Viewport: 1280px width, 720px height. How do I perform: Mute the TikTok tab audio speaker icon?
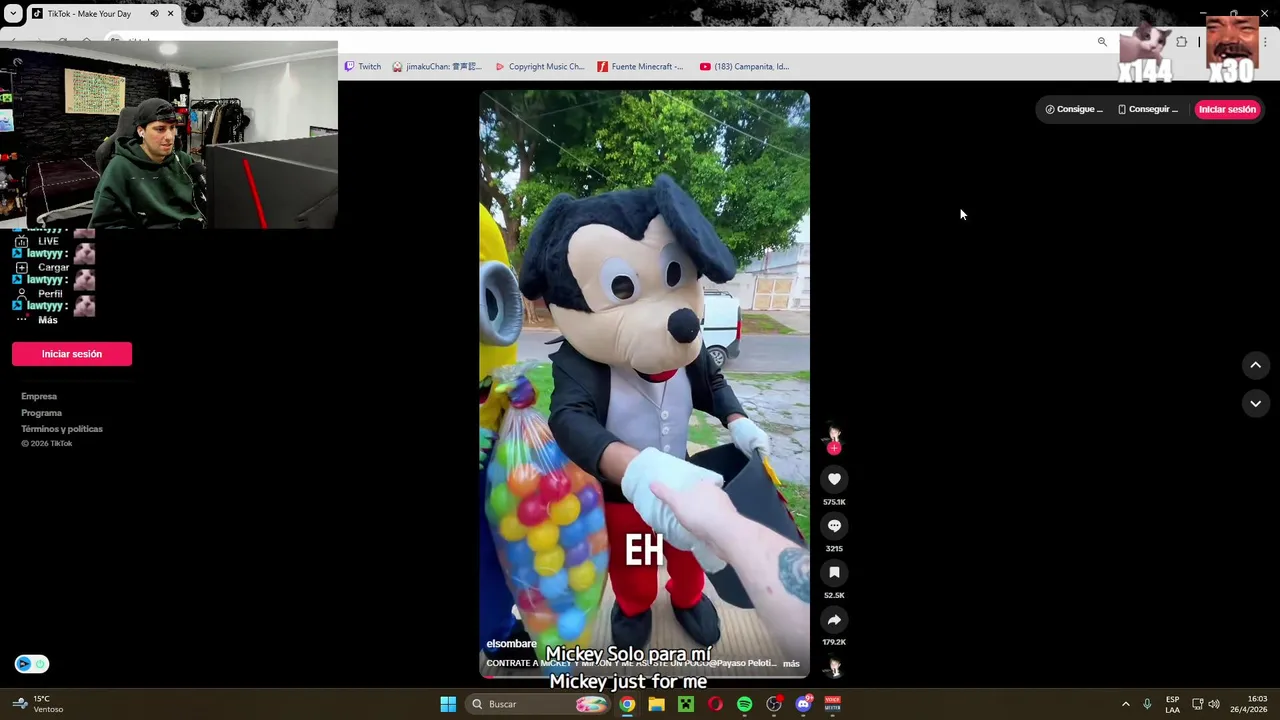(x=154, y=13)
